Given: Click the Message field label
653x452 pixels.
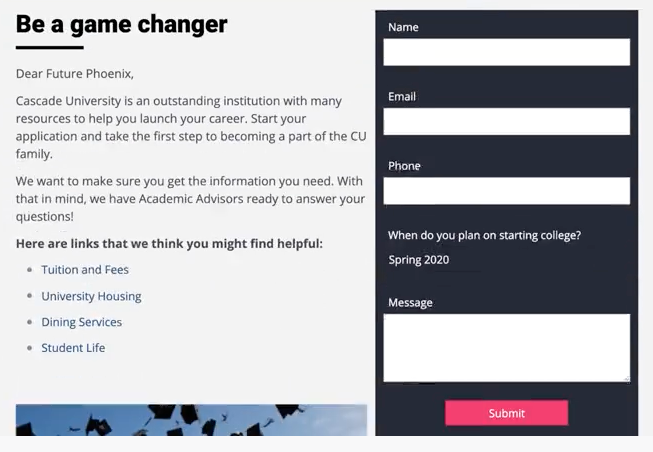Looking at the screenshot, I should pos(410,302).
